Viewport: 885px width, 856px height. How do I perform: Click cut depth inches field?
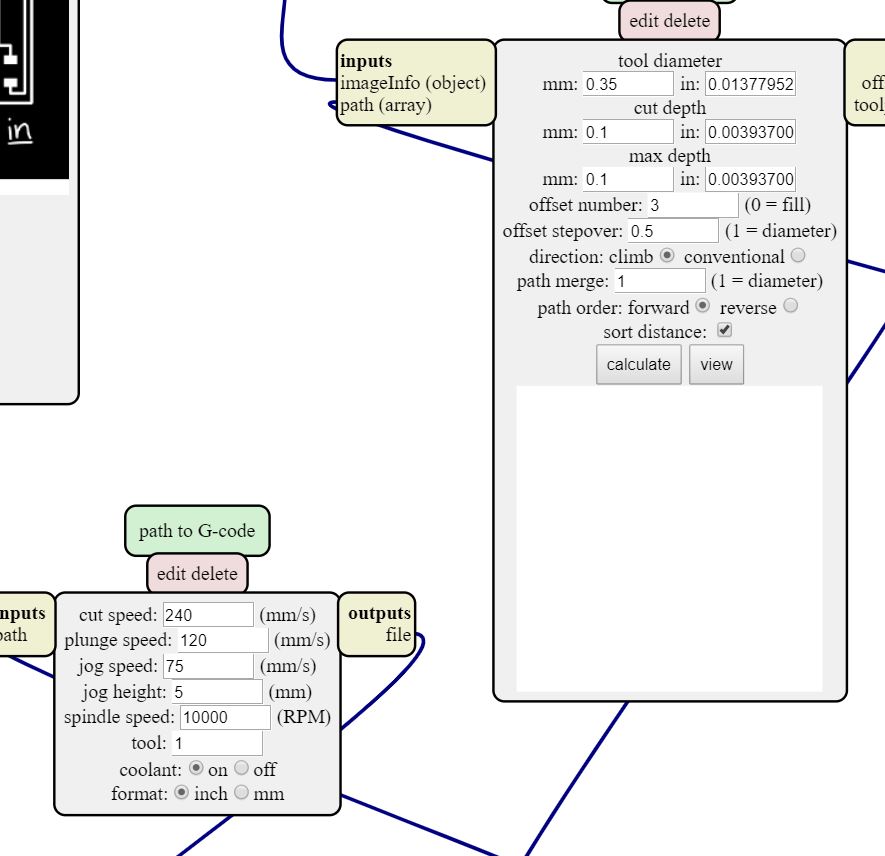(x=750, y=132)
